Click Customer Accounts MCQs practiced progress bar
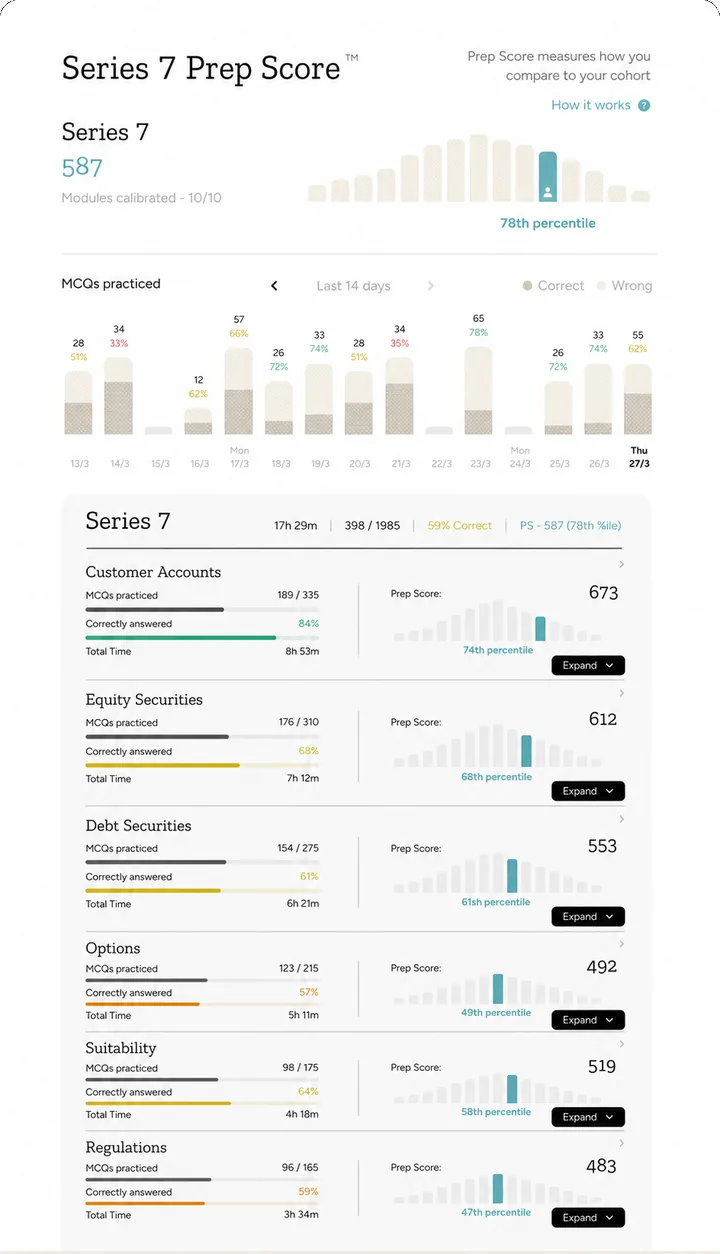 click(202, 609)
